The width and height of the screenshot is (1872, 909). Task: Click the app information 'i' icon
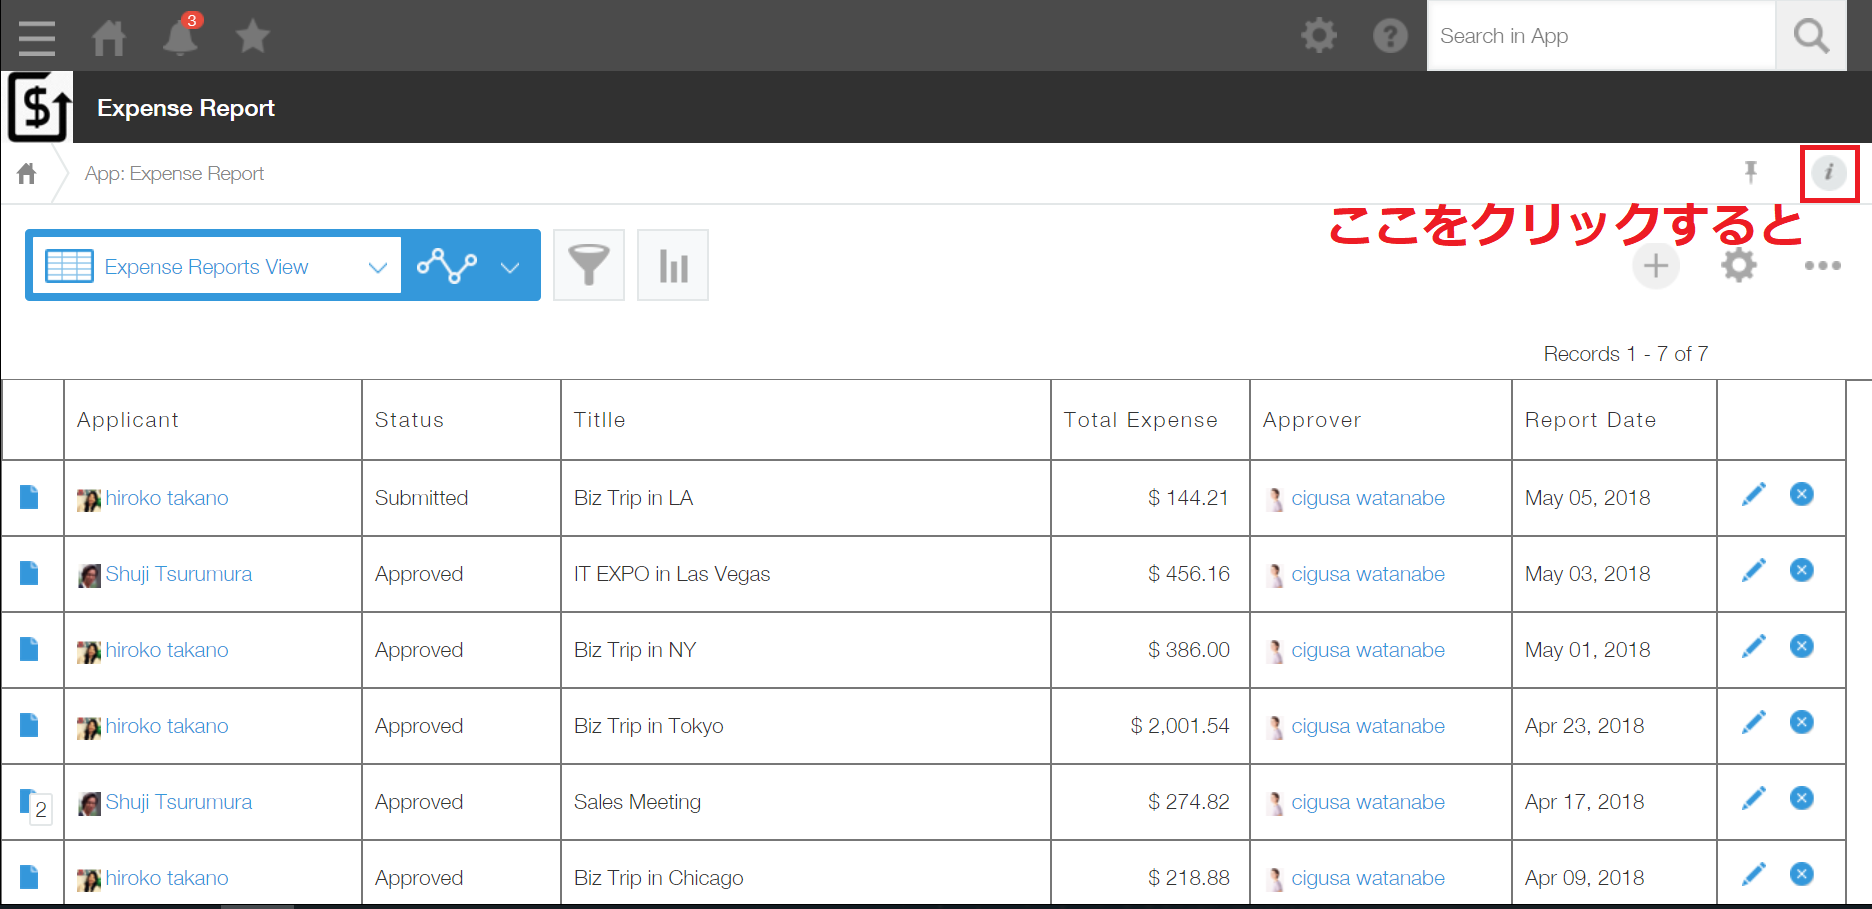point(1828,173)
